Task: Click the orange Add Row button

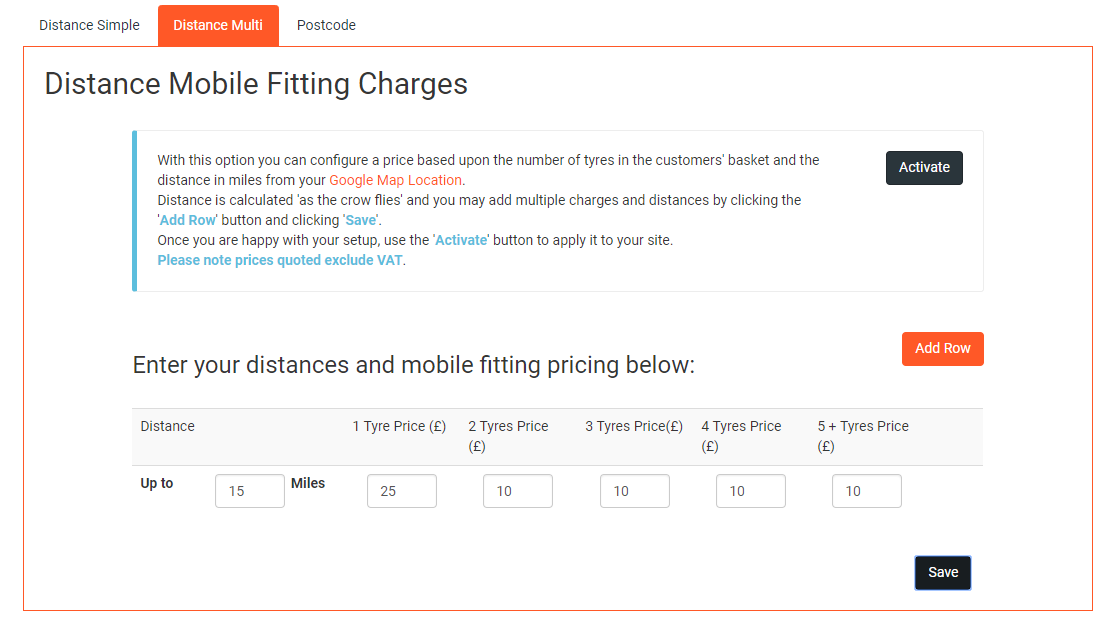Action: [942, 349]
